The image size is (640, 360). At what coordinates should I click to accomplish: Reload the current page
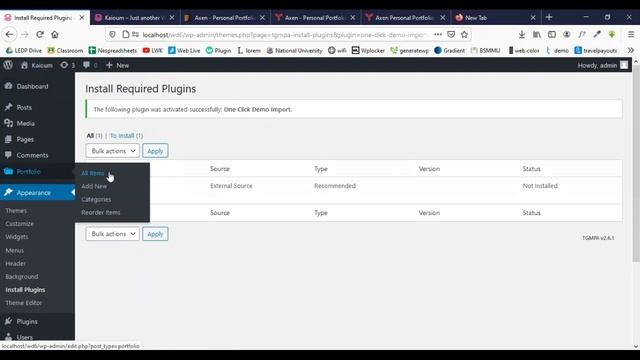click(40, 35)
